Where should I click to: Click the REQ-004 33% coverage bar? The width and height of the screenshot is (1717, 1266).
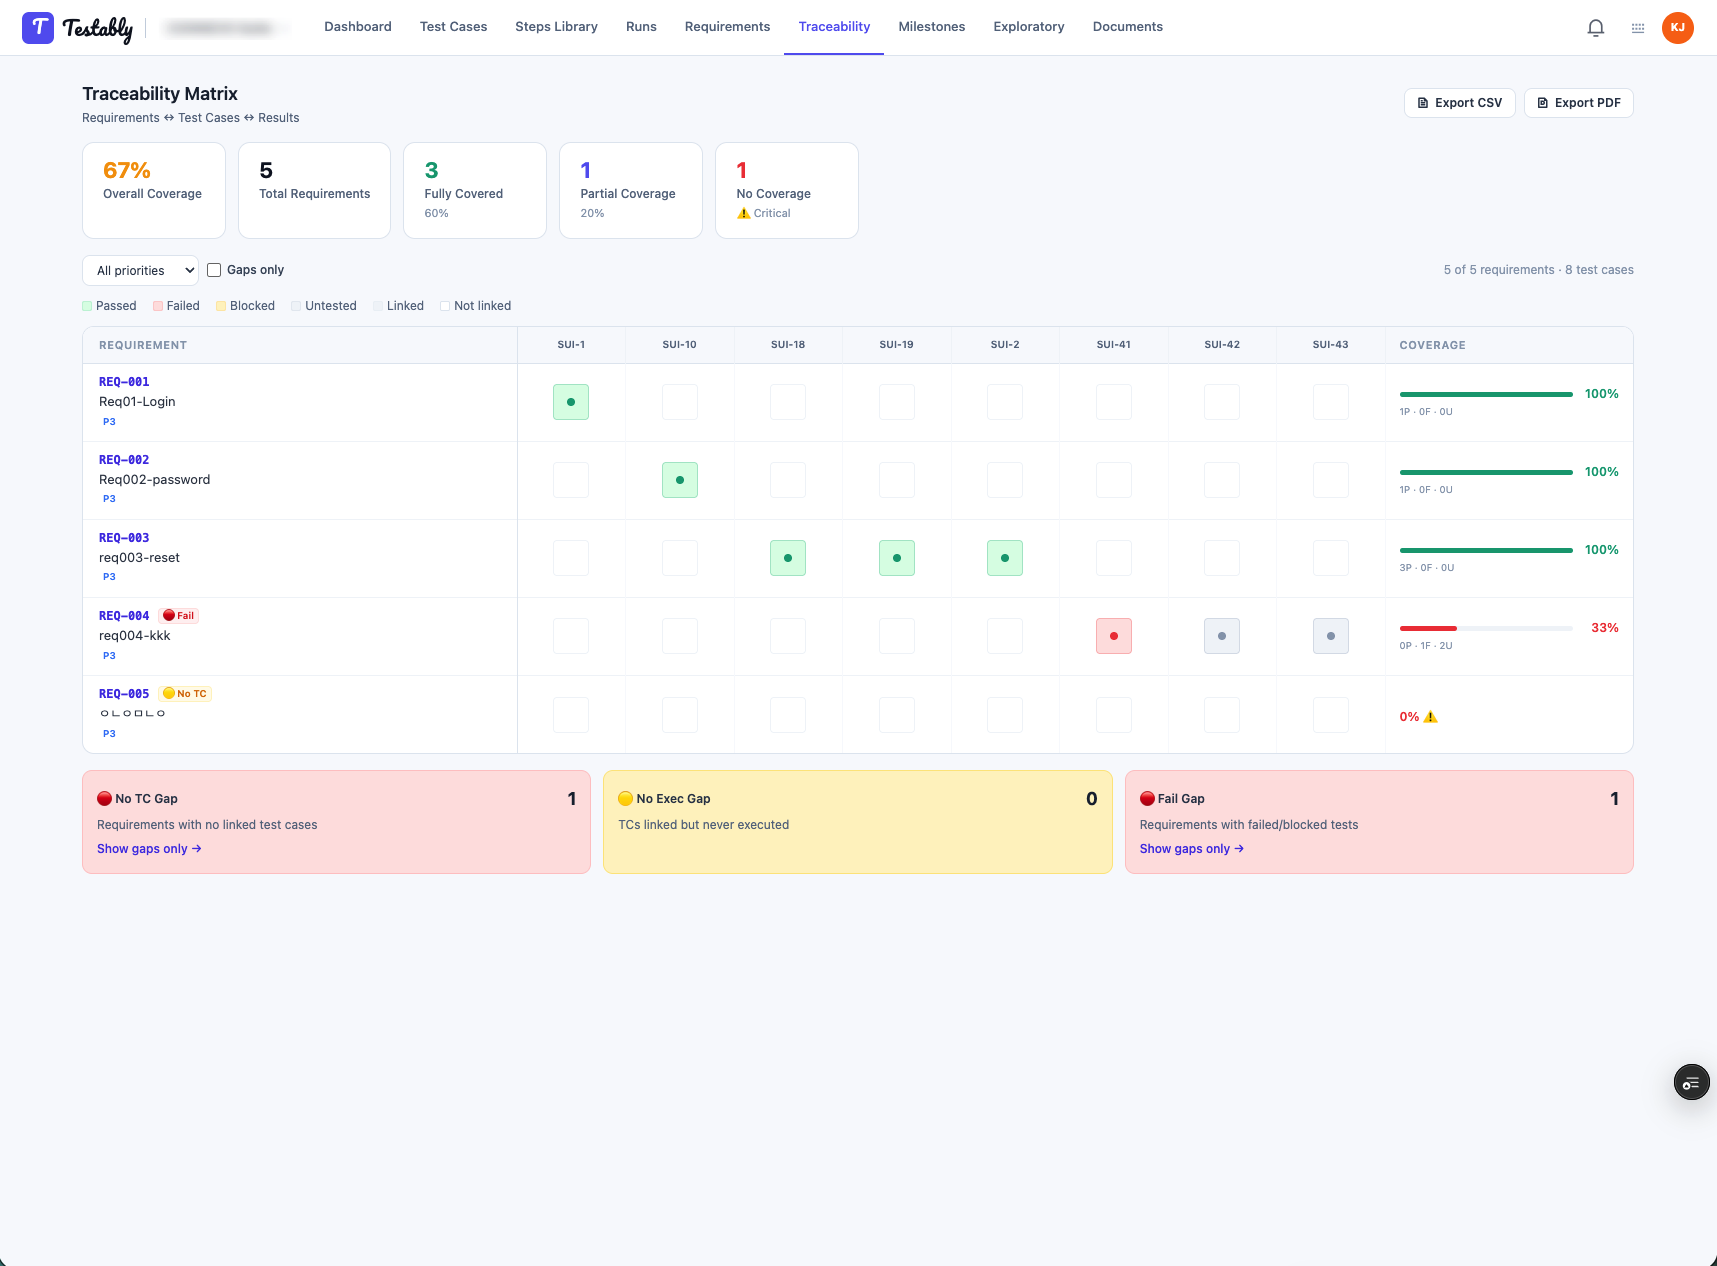coord(1485,628)
